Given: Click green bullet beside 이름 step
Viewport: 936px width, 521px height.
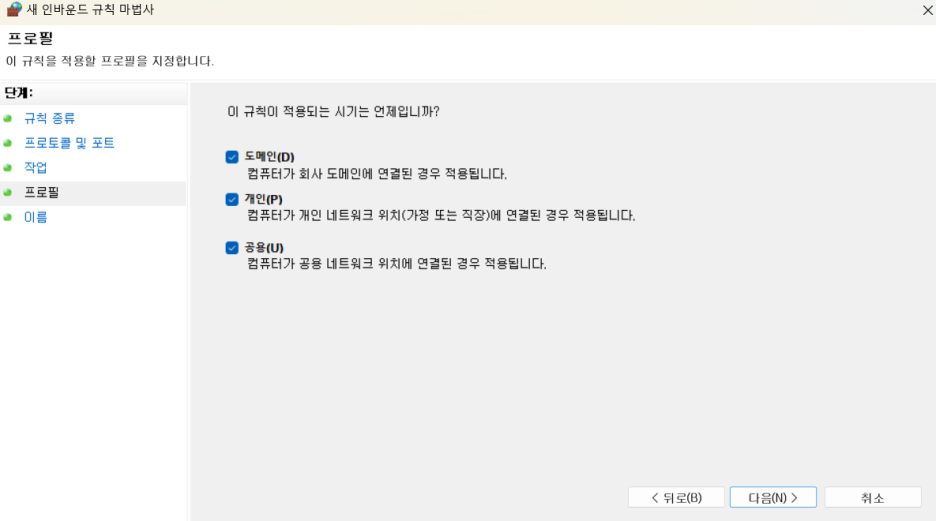Looking at the screenshot, I should pos(8,217).
